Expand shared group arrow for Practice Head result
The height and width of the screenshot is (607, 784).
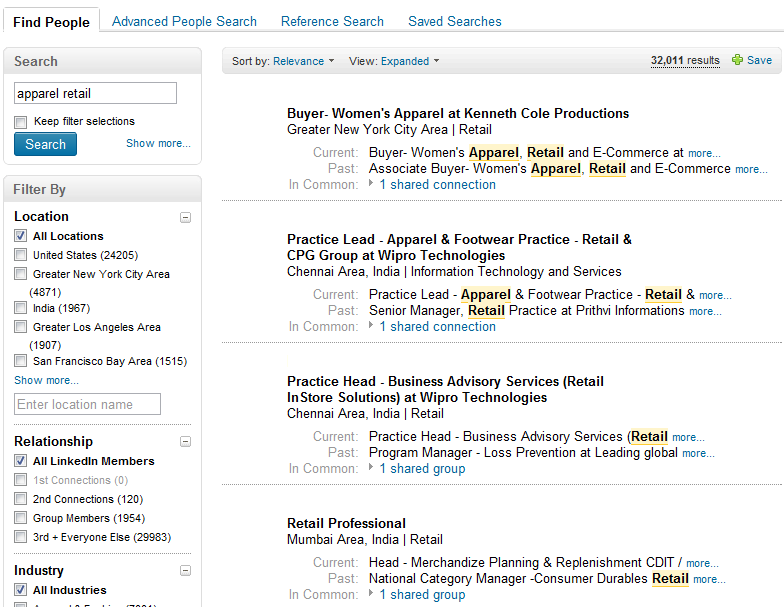371,468
